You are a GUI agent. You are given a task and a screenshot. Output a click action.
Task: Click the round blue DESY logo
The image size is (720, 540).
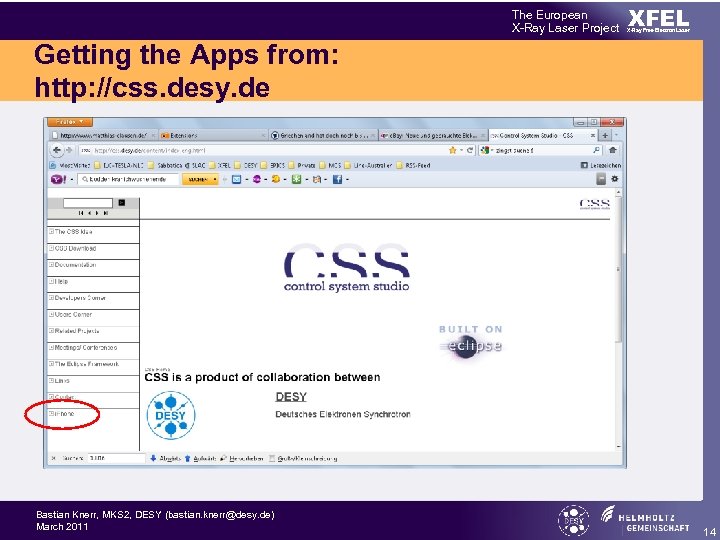[x=171, y=415]
